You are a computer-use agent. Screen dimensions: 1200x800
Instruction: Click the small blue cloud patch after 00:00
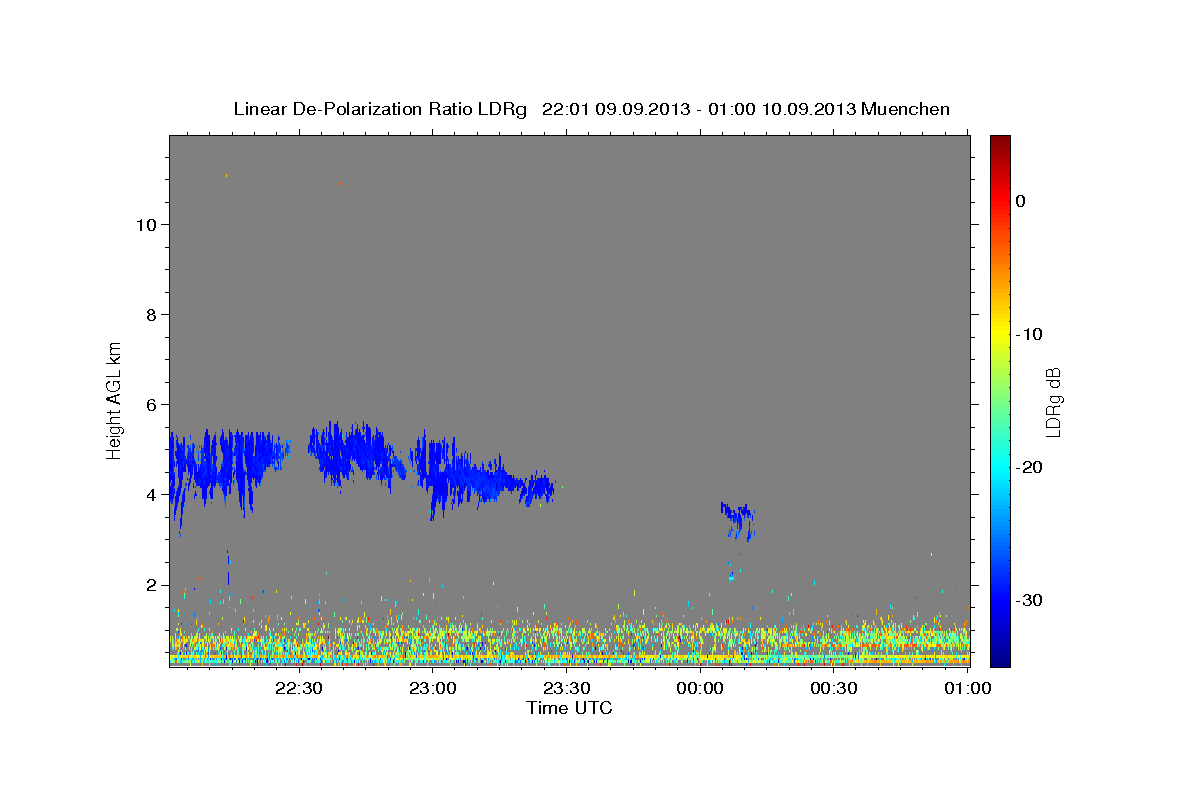pyautogui.click(x=738, y=520)
